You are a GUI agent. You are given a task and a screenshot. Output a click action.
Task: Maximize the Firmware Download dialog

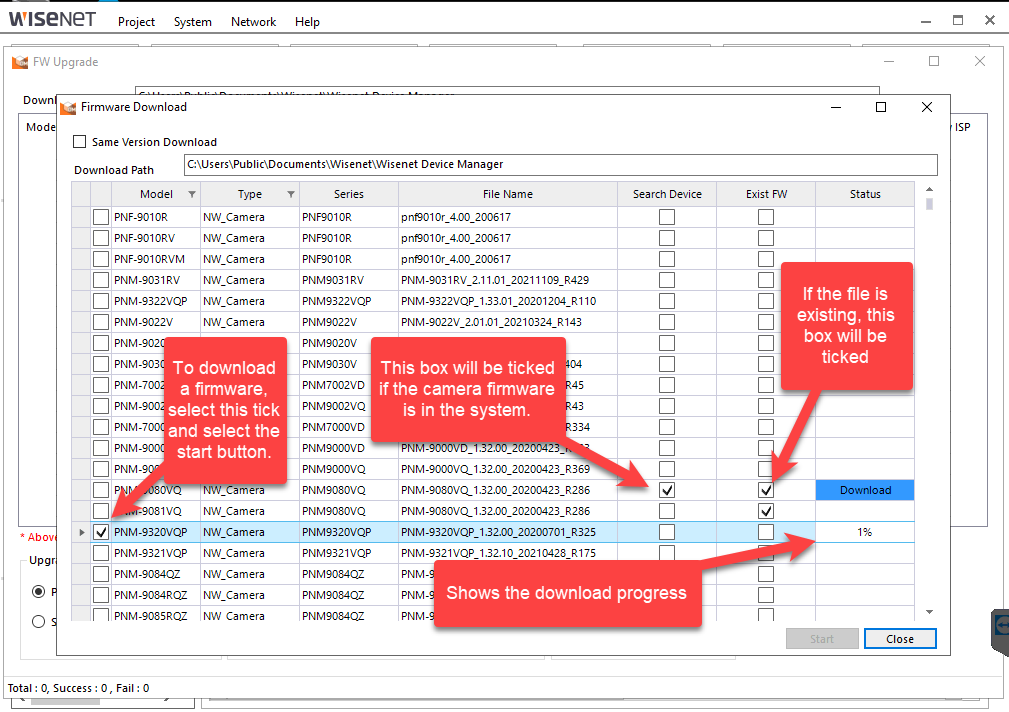tap(881, 107)
